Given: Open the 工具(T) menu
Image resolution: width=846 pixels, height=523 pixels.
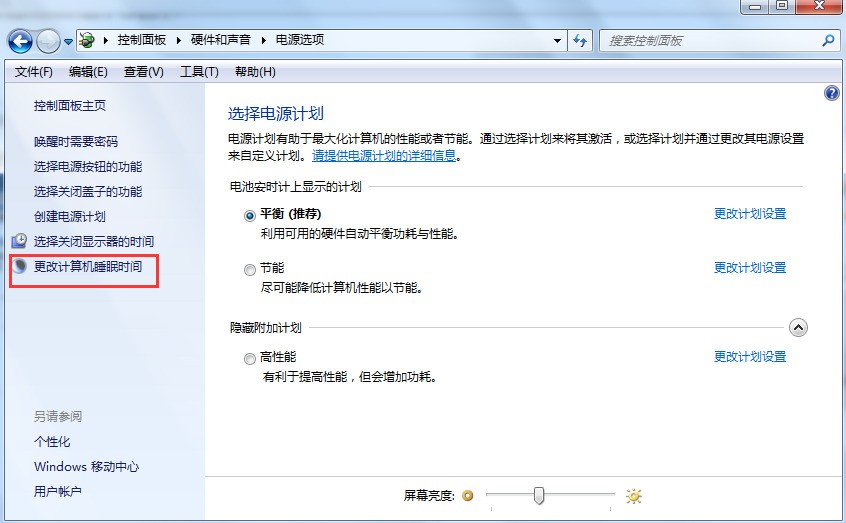Looking at the screenshot, I should (x=199, y=72).
